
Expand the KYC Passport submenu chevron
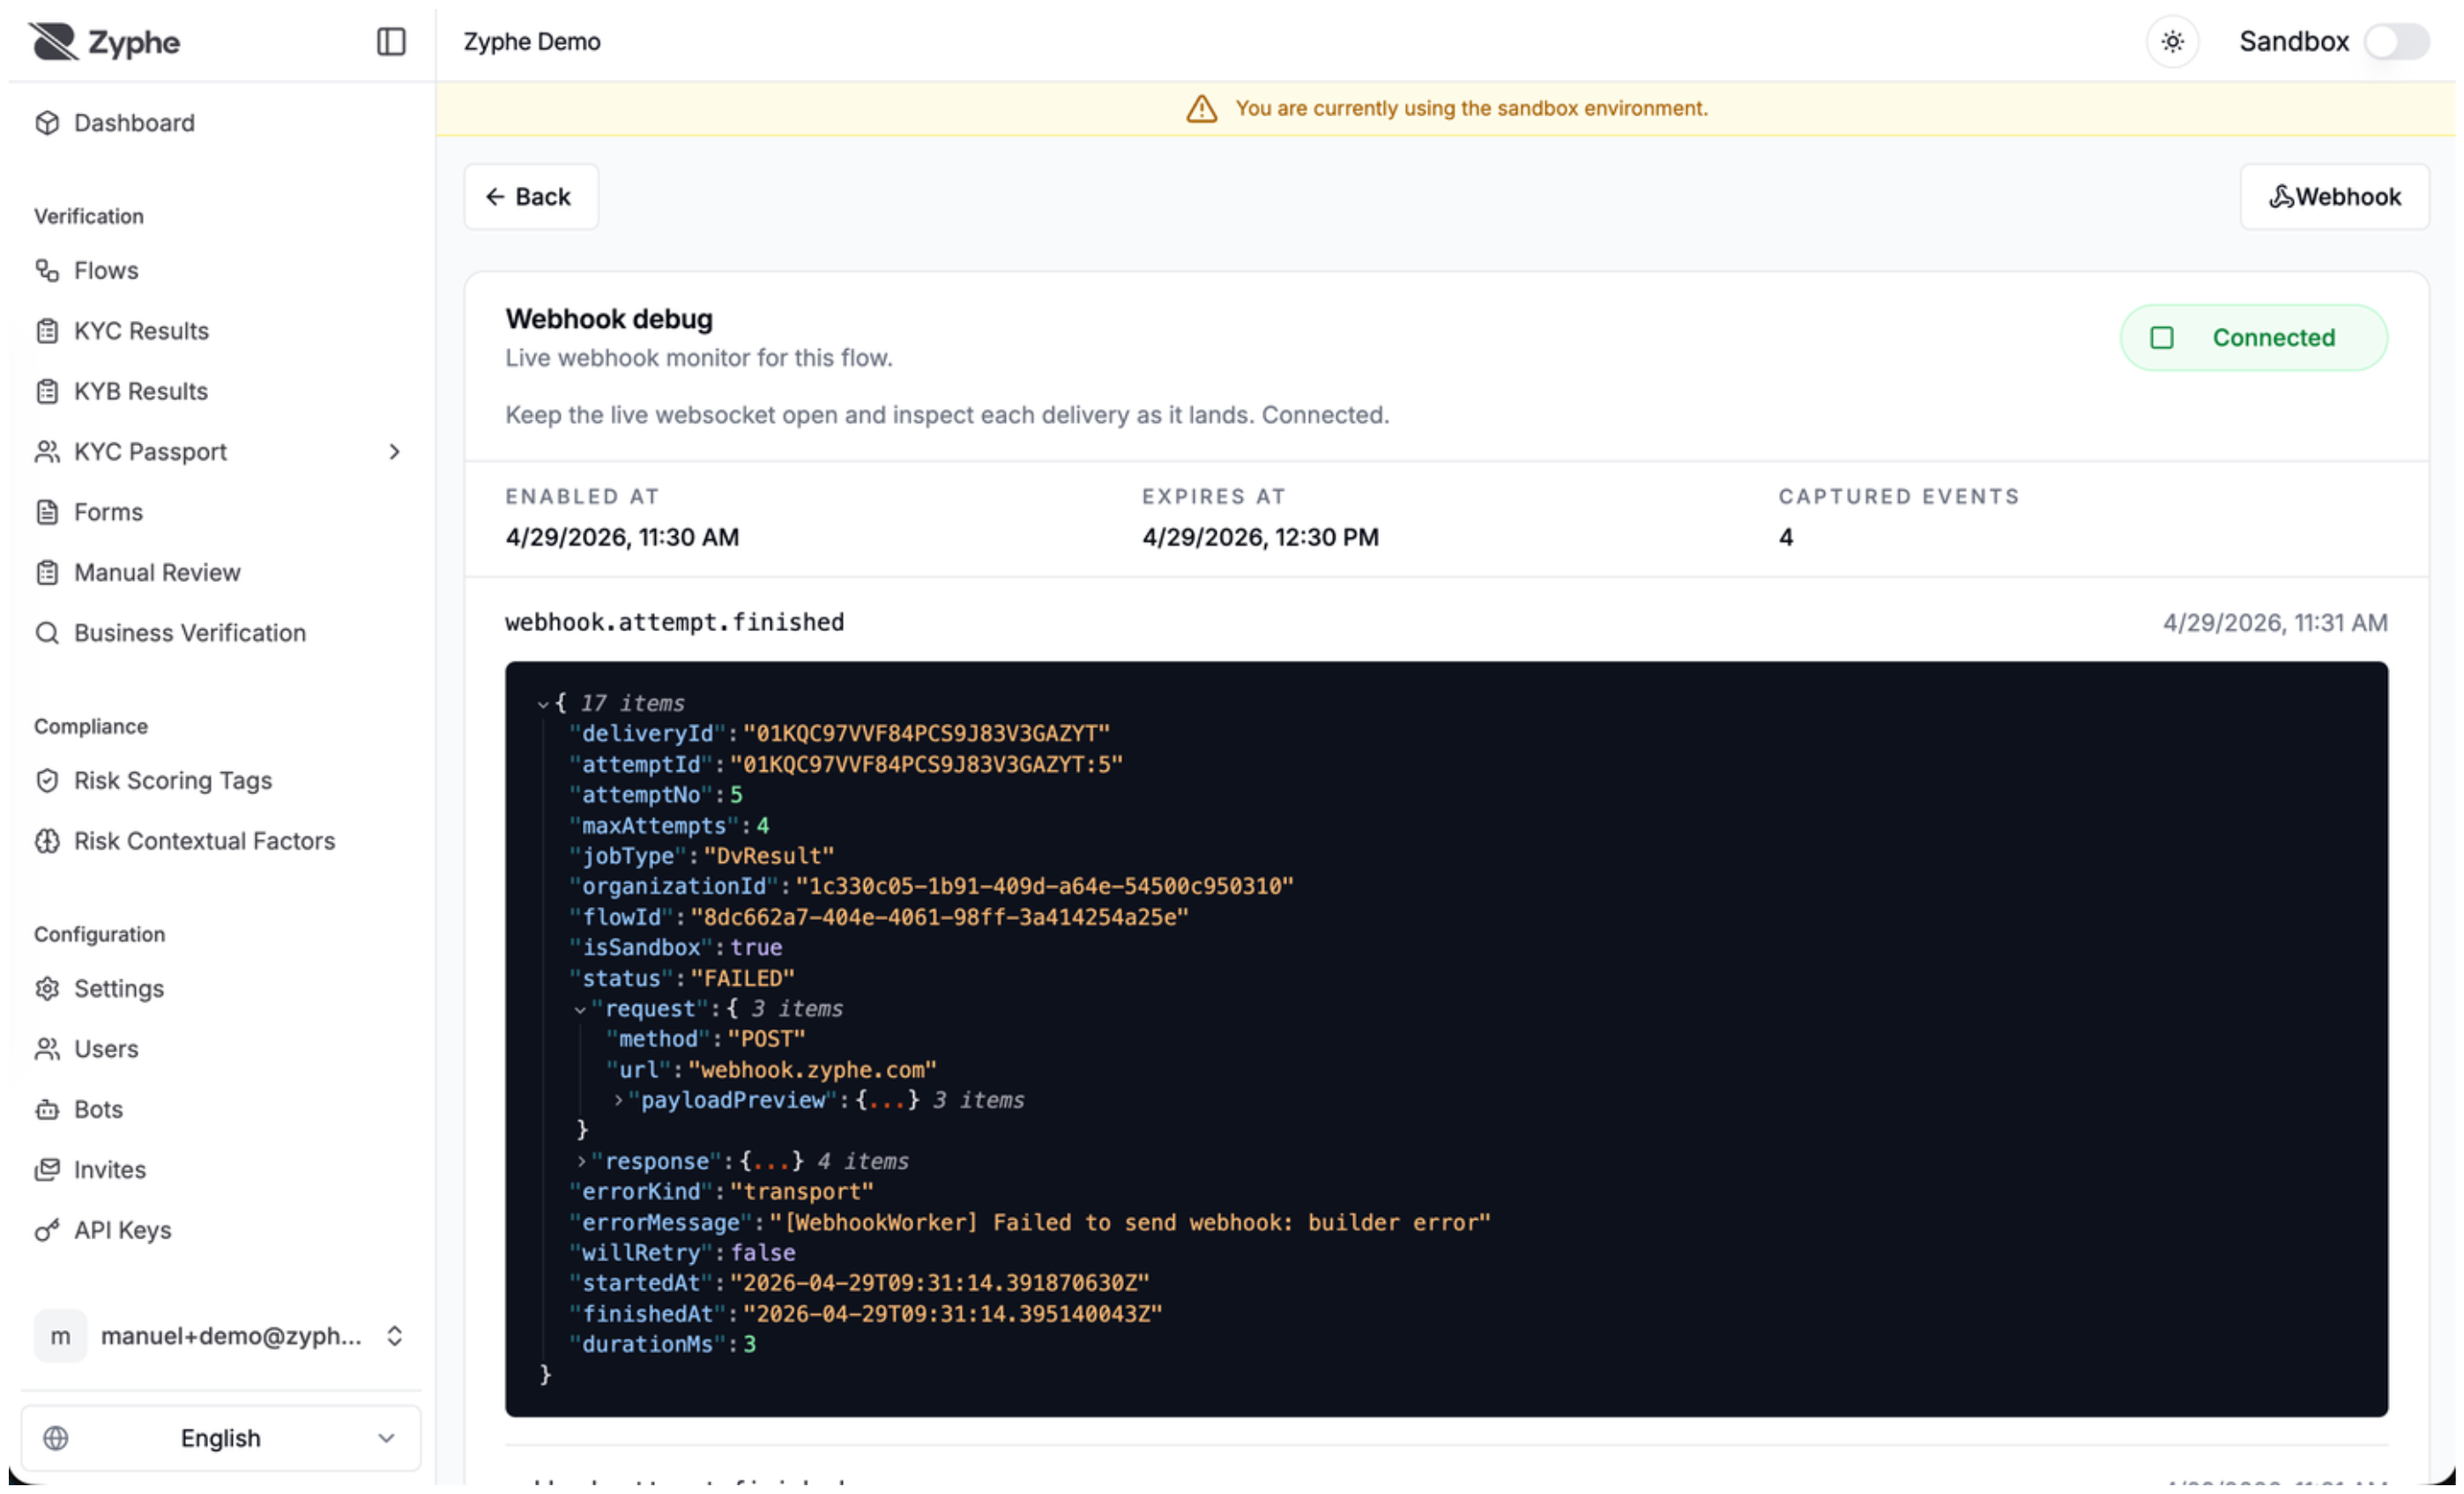point(395,452)
